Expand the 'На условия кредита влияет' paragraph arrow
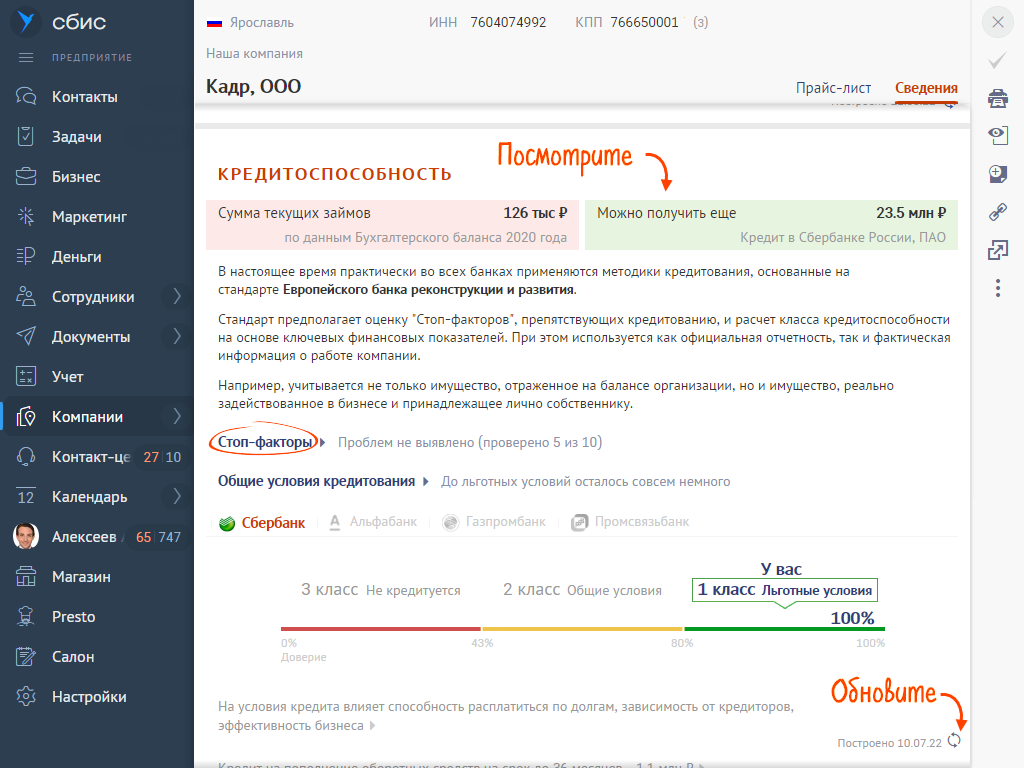The image size is (1024, 768). [373, 726]
